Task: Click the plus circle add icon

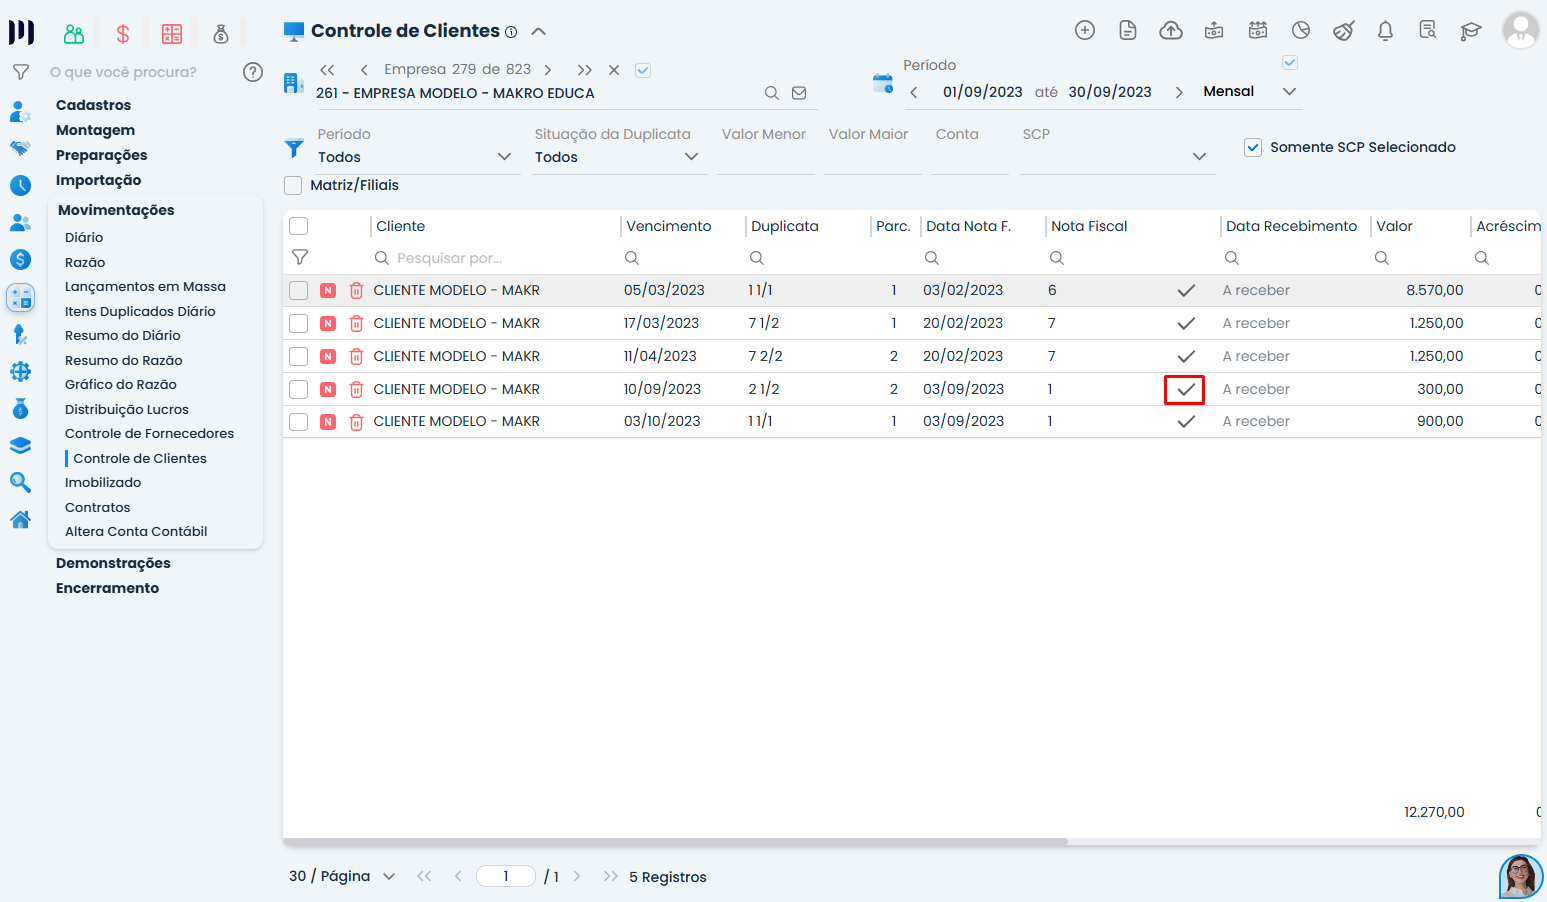Action: (1084, 31)
